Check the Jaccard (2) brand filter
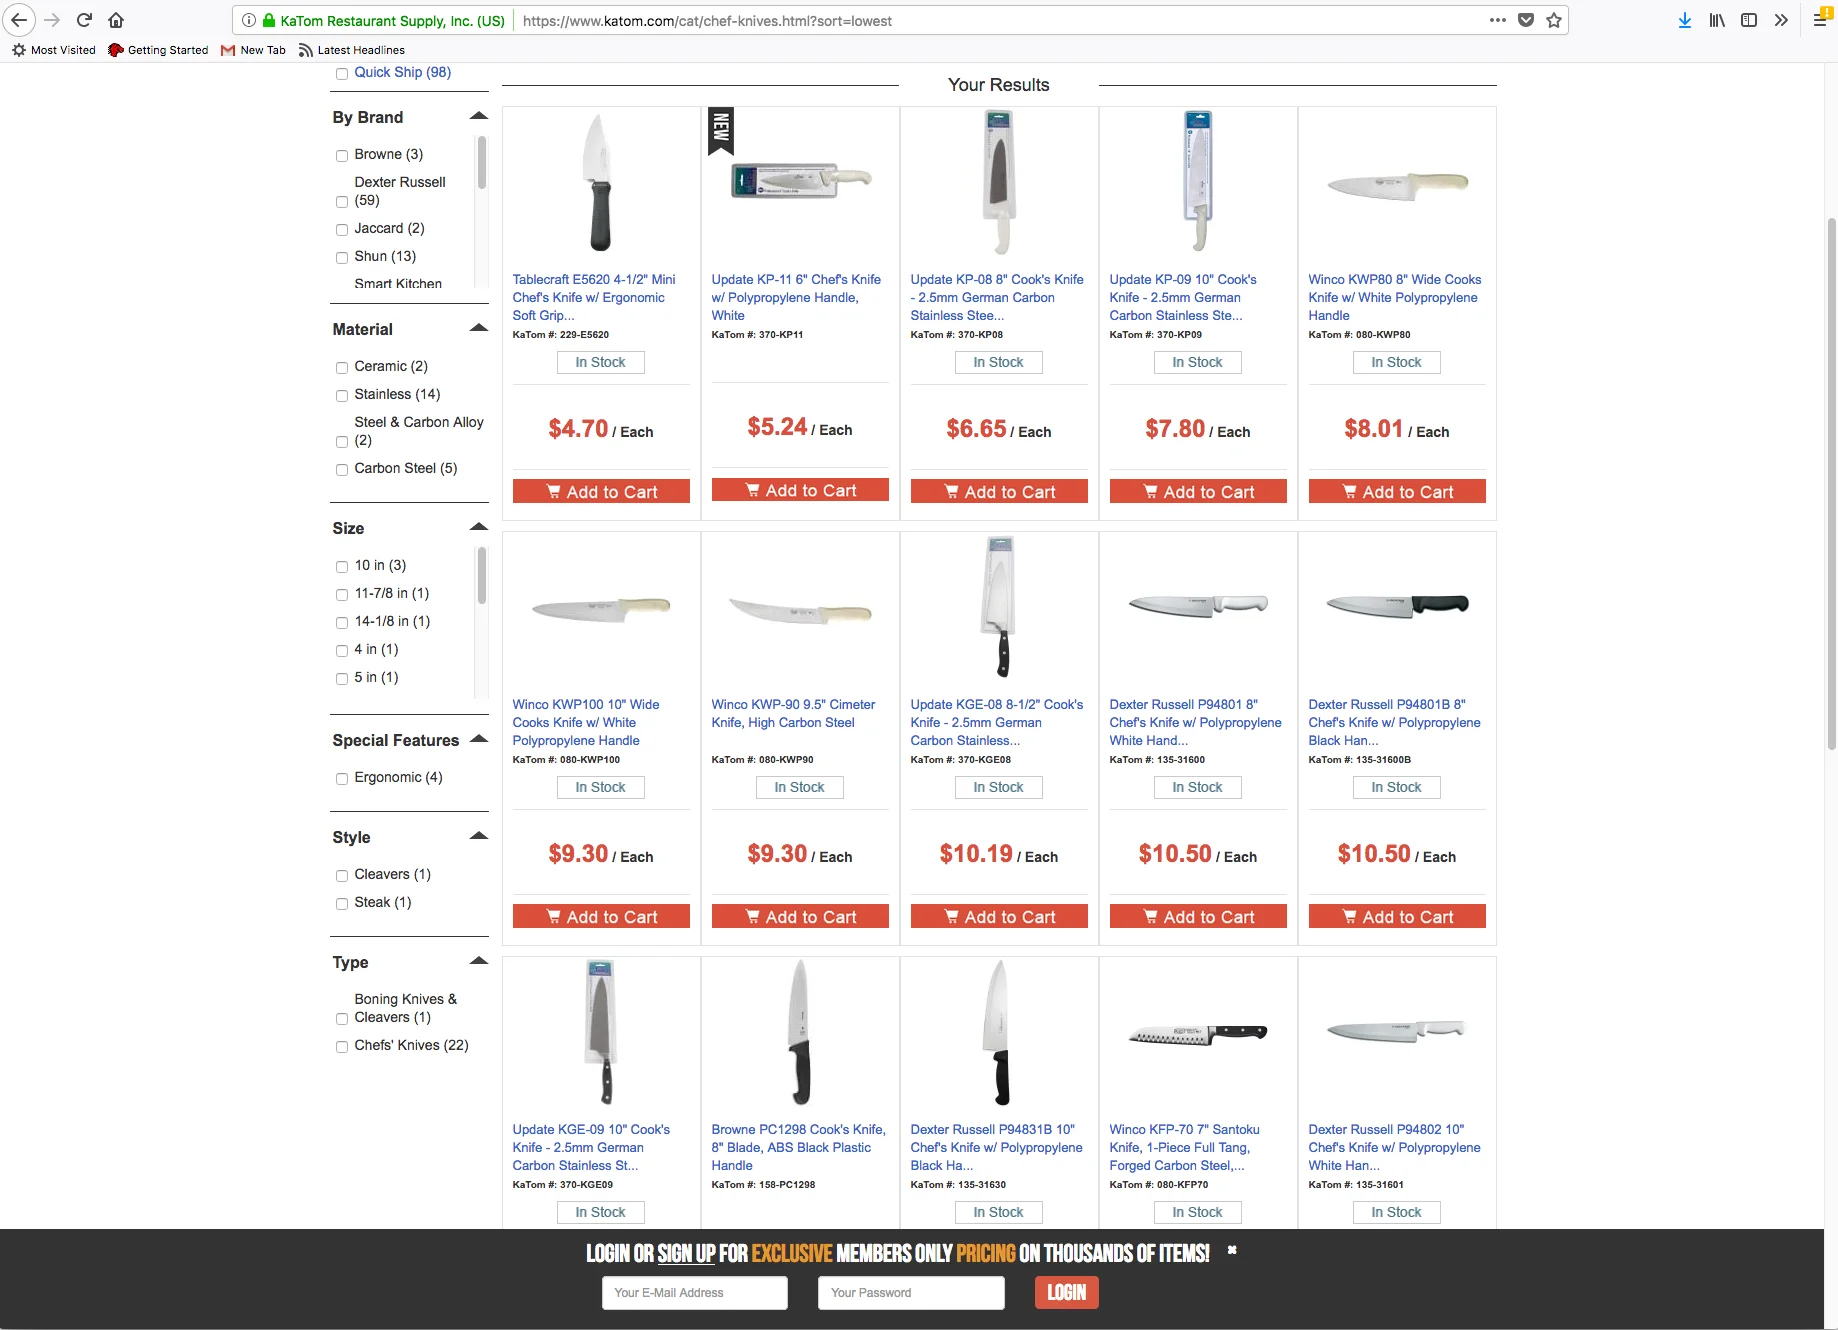The image size is (1838, 1330). click(342, 230)
